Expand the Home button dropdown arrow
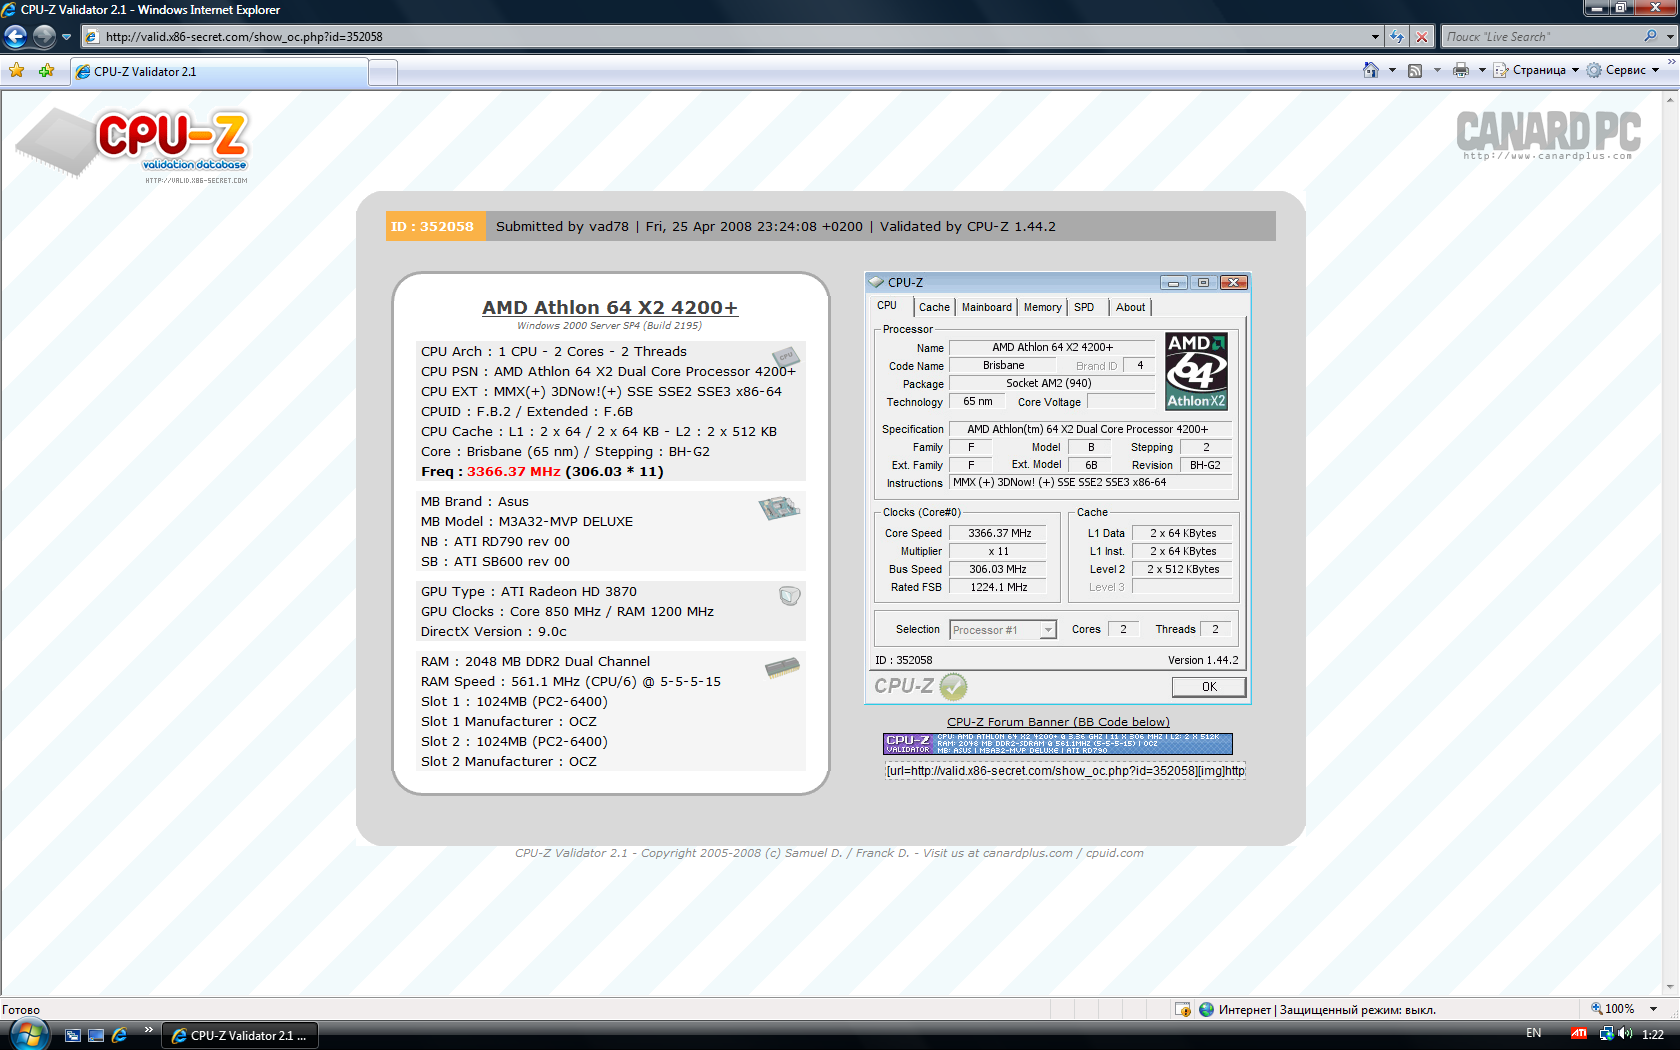1680x1050 pixels. click(1392, 70)
